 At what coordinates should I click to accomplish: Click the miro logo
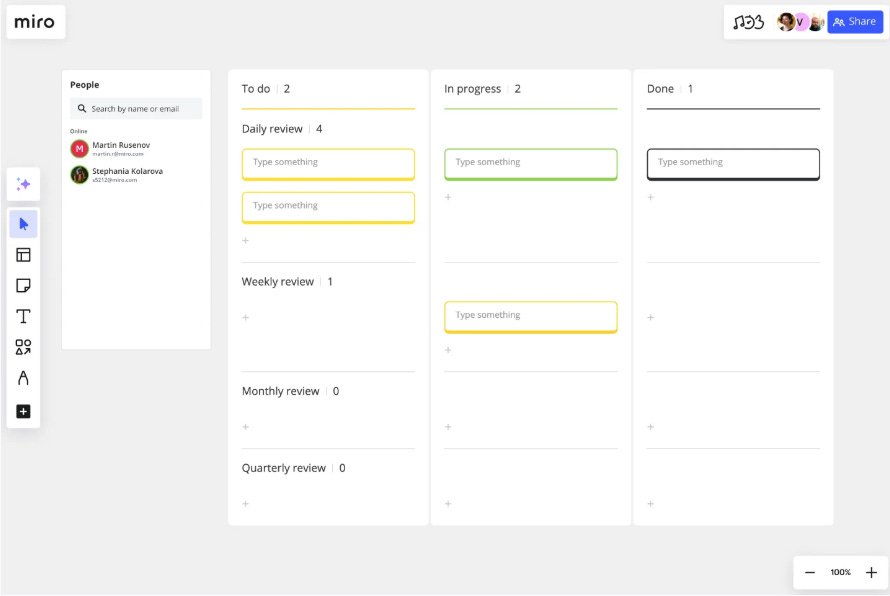(x=35, y=22)
